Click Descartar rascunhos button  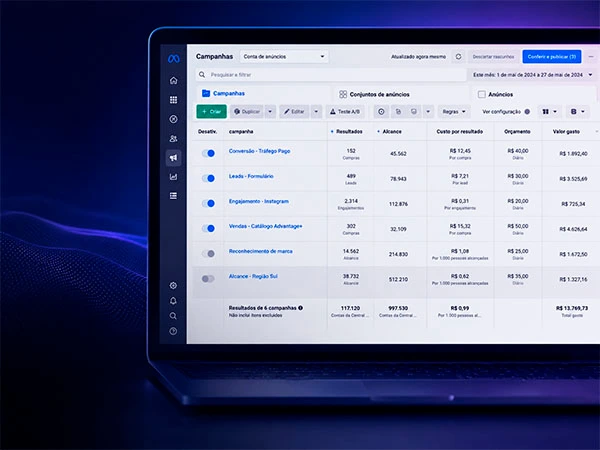(493, 57)
